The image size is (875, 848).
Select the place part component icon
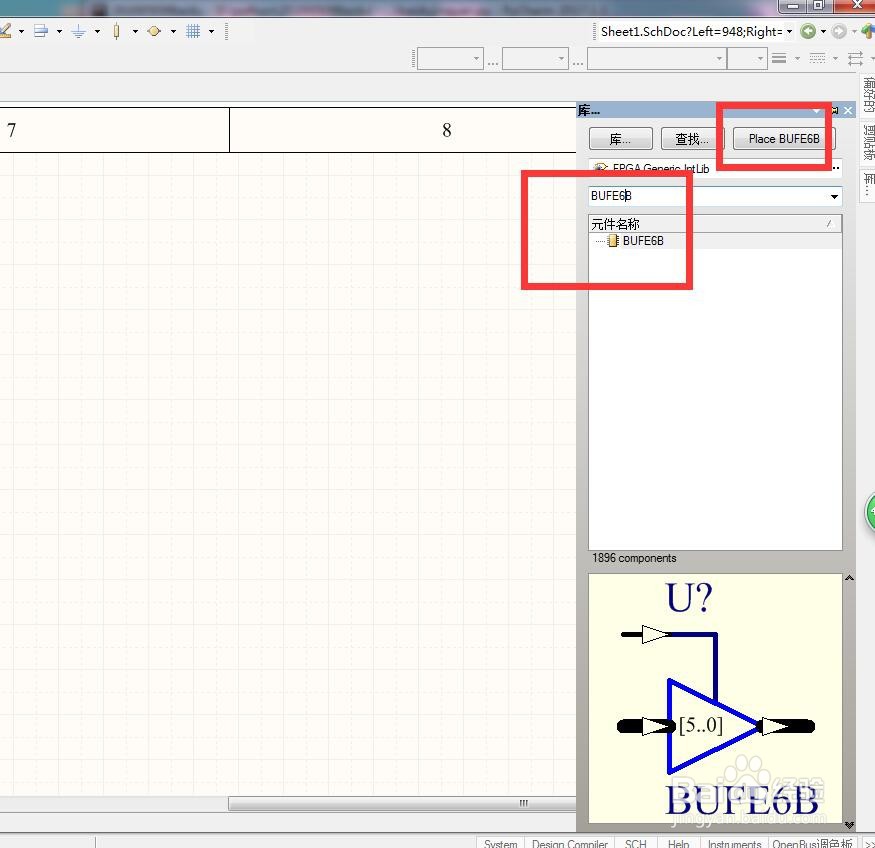(116, 31)
